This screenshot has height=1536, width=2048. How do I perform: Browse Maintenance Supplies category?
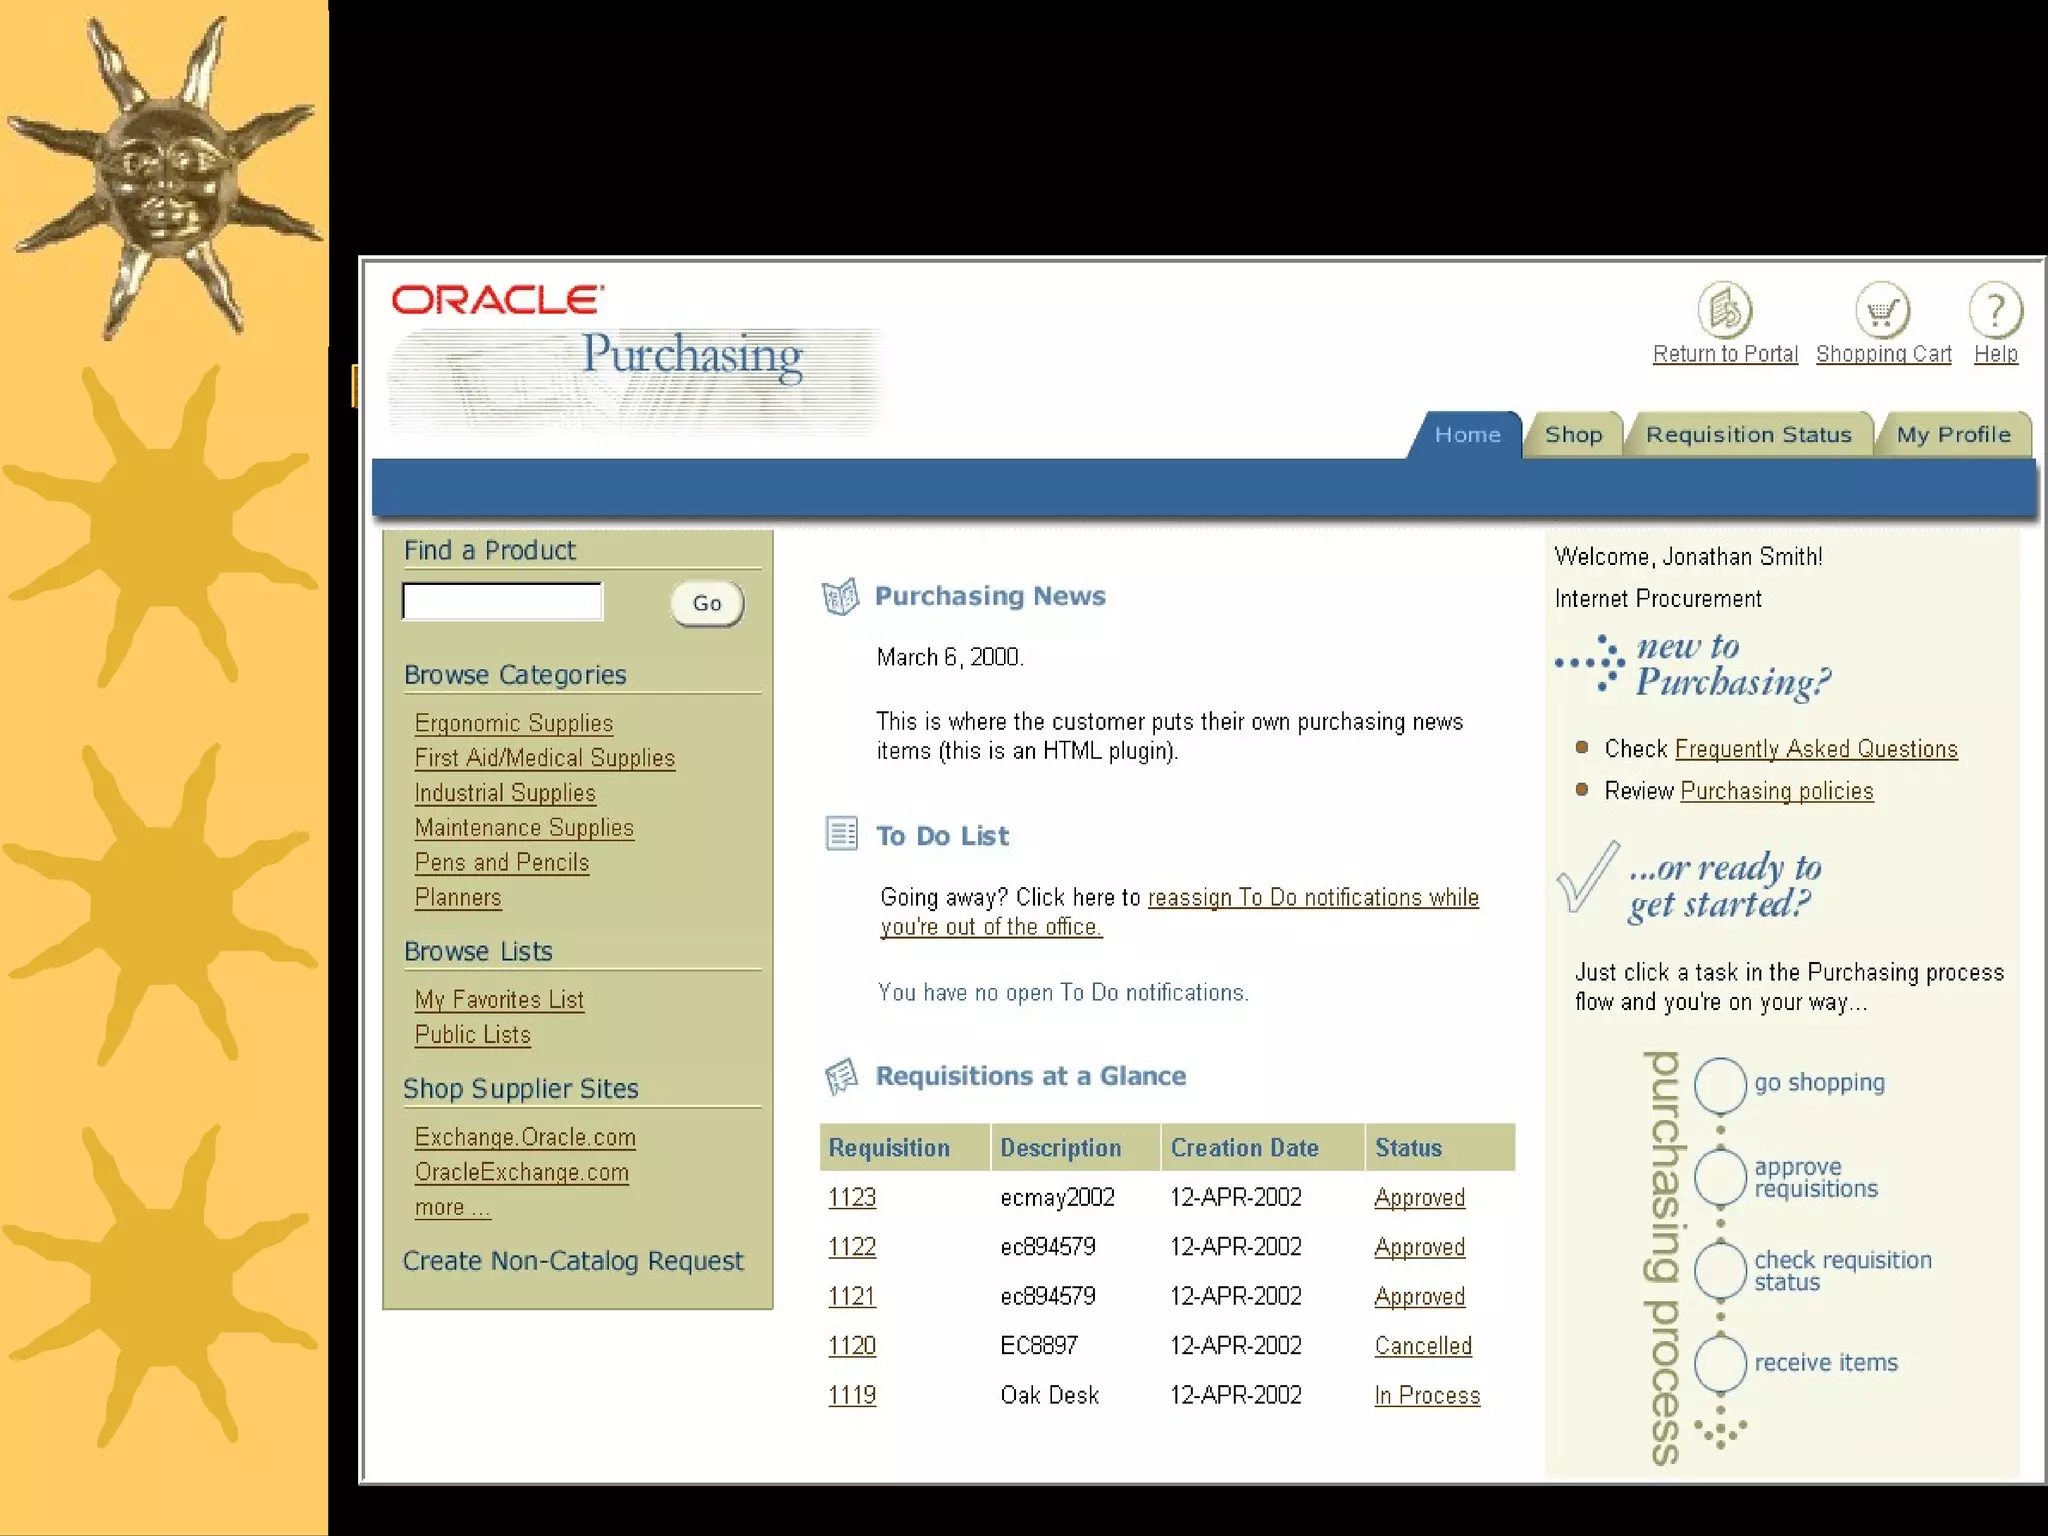(524, 828)
